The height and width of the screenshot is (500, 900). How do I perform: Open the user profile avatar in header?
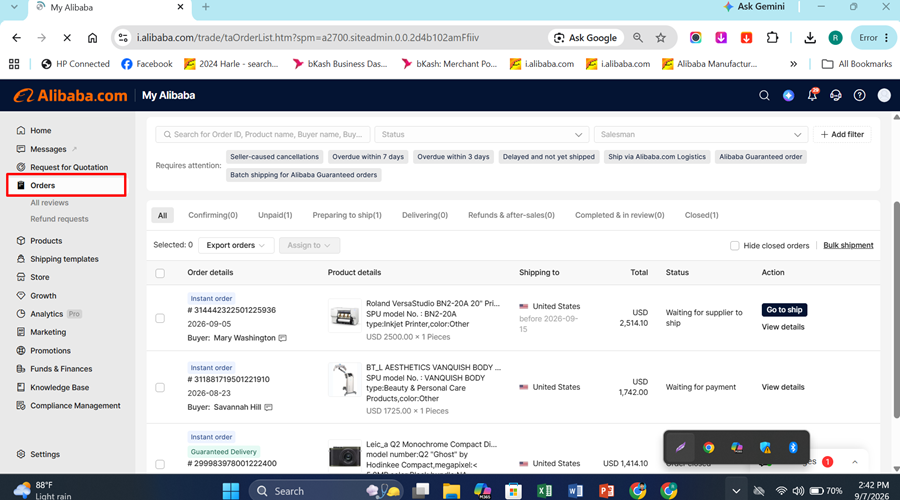(884, 95)
